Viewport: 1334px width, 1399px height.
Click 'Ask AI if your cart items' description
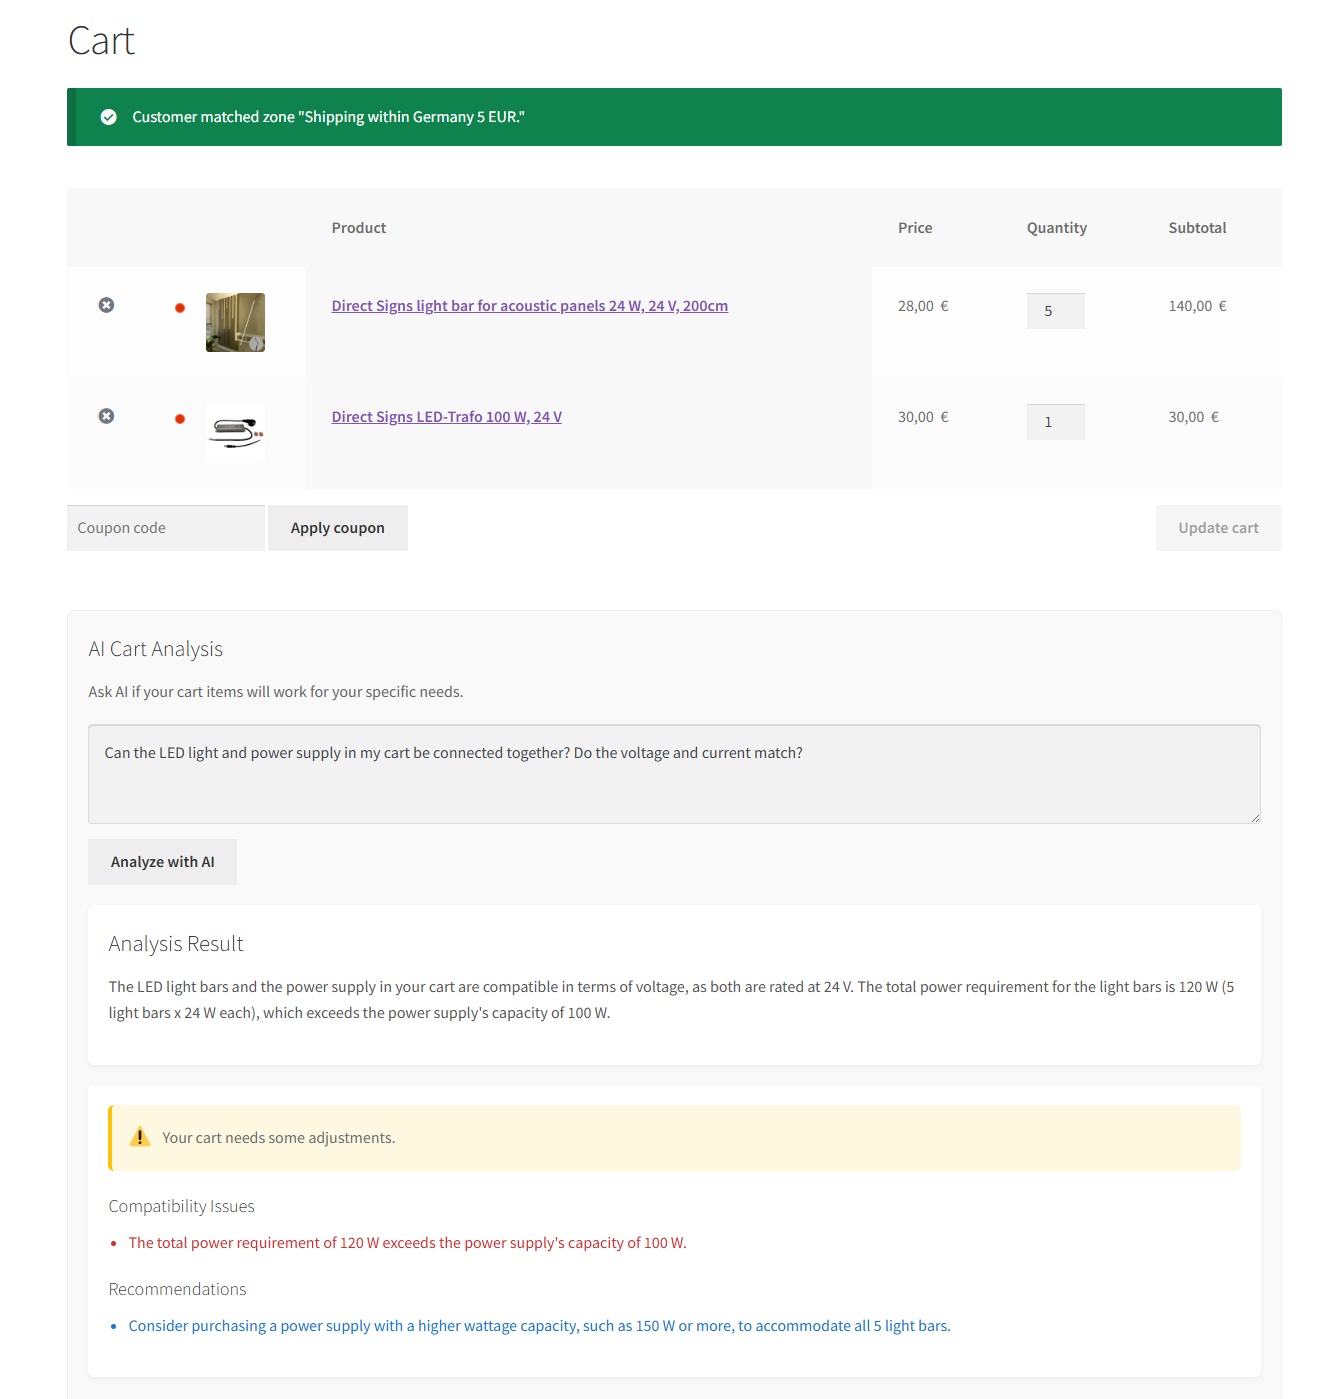click(276, 692)
